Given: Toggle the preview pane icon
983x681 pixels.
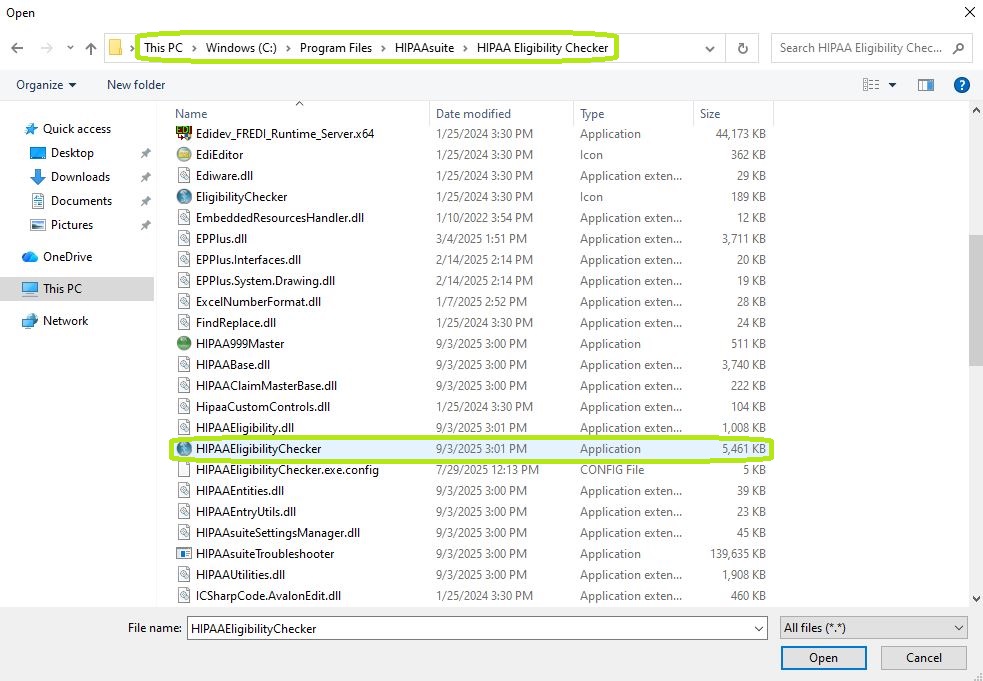Looking at the screenshot, I should click(925, 85).
